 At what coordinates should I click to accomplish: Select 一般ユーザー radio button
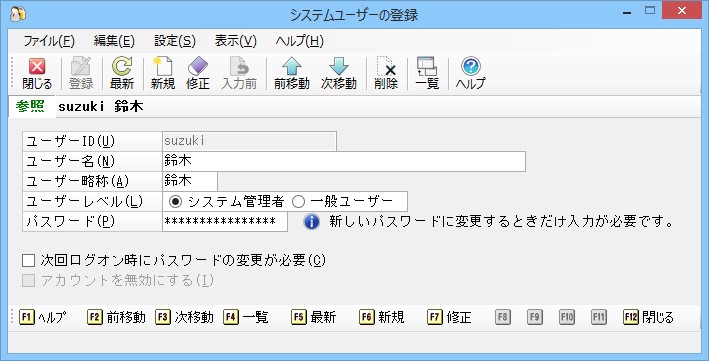(298, 202)
